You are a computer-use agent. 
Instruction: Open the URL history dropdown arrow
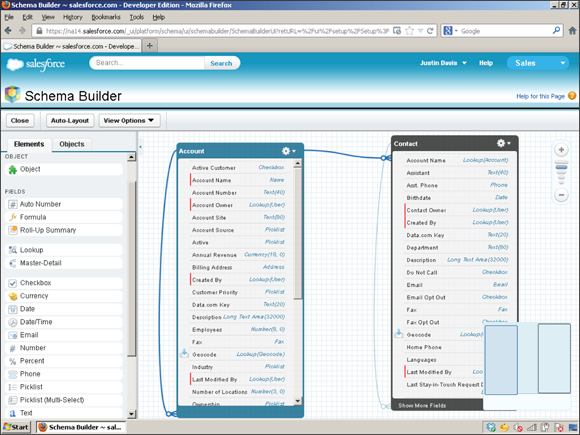point(421,31)
